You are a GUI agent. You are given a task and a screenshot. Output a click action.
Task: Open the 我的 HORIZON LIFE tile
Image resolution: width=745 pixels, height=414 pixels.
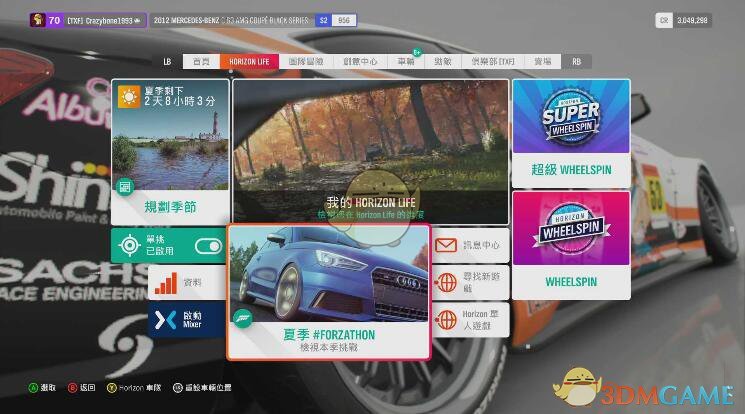[x=371, y=152]
